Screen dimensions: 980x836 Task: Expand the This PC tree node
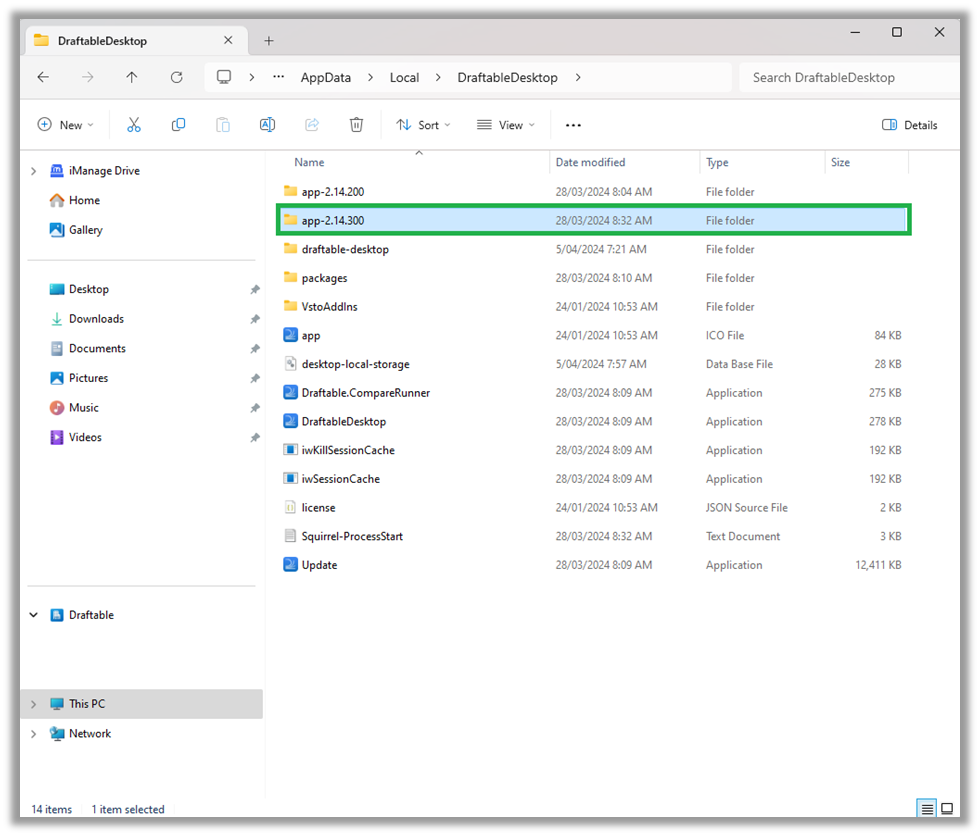(x=34, y=704)
